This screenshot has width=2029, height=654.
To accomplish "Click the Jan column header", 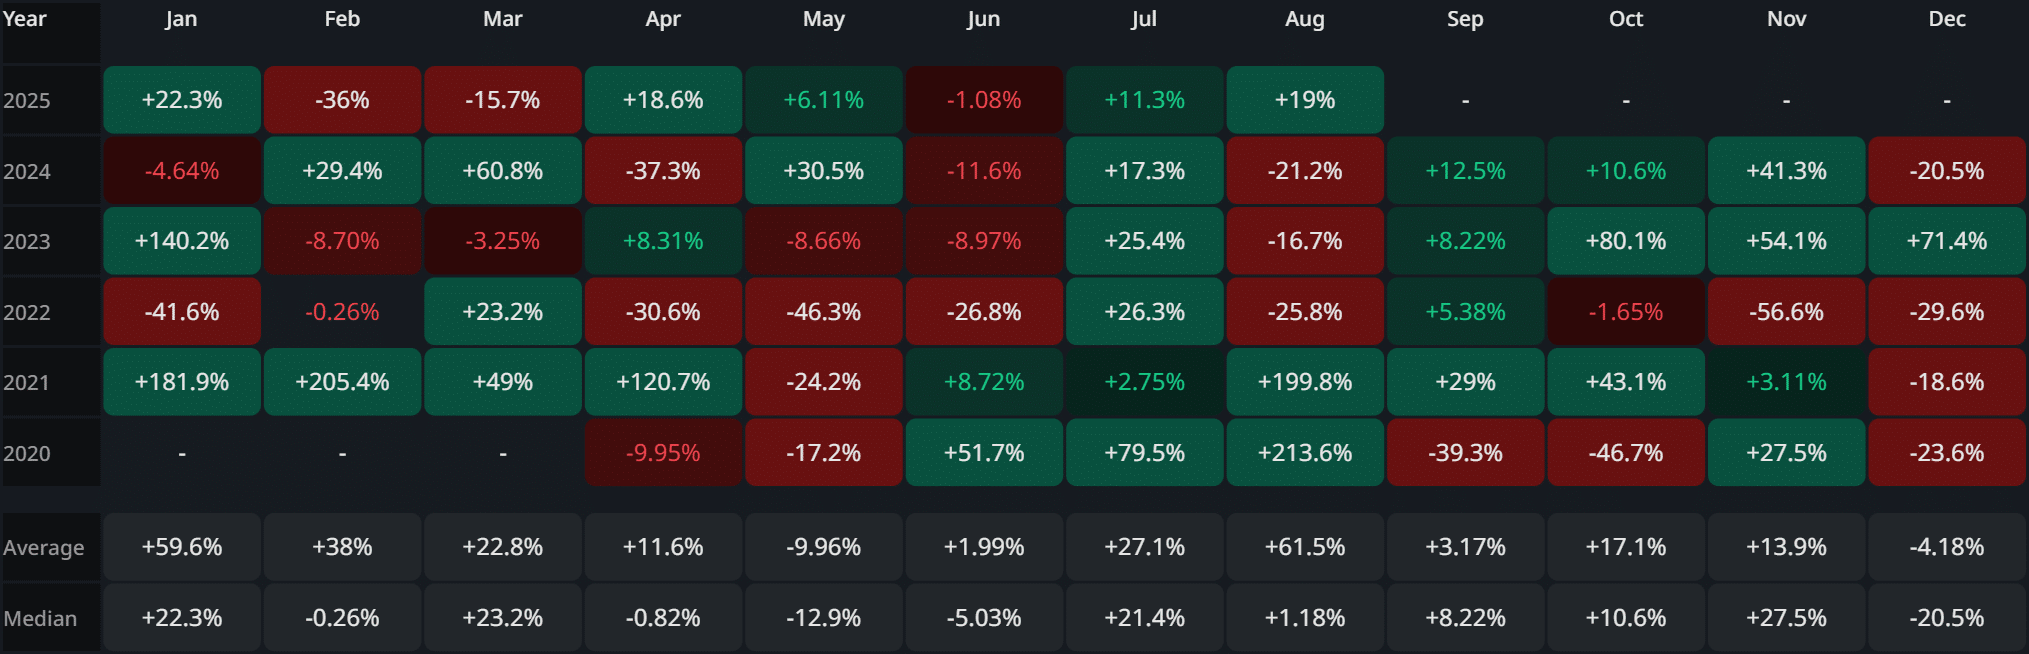I will tap(181, 20).
